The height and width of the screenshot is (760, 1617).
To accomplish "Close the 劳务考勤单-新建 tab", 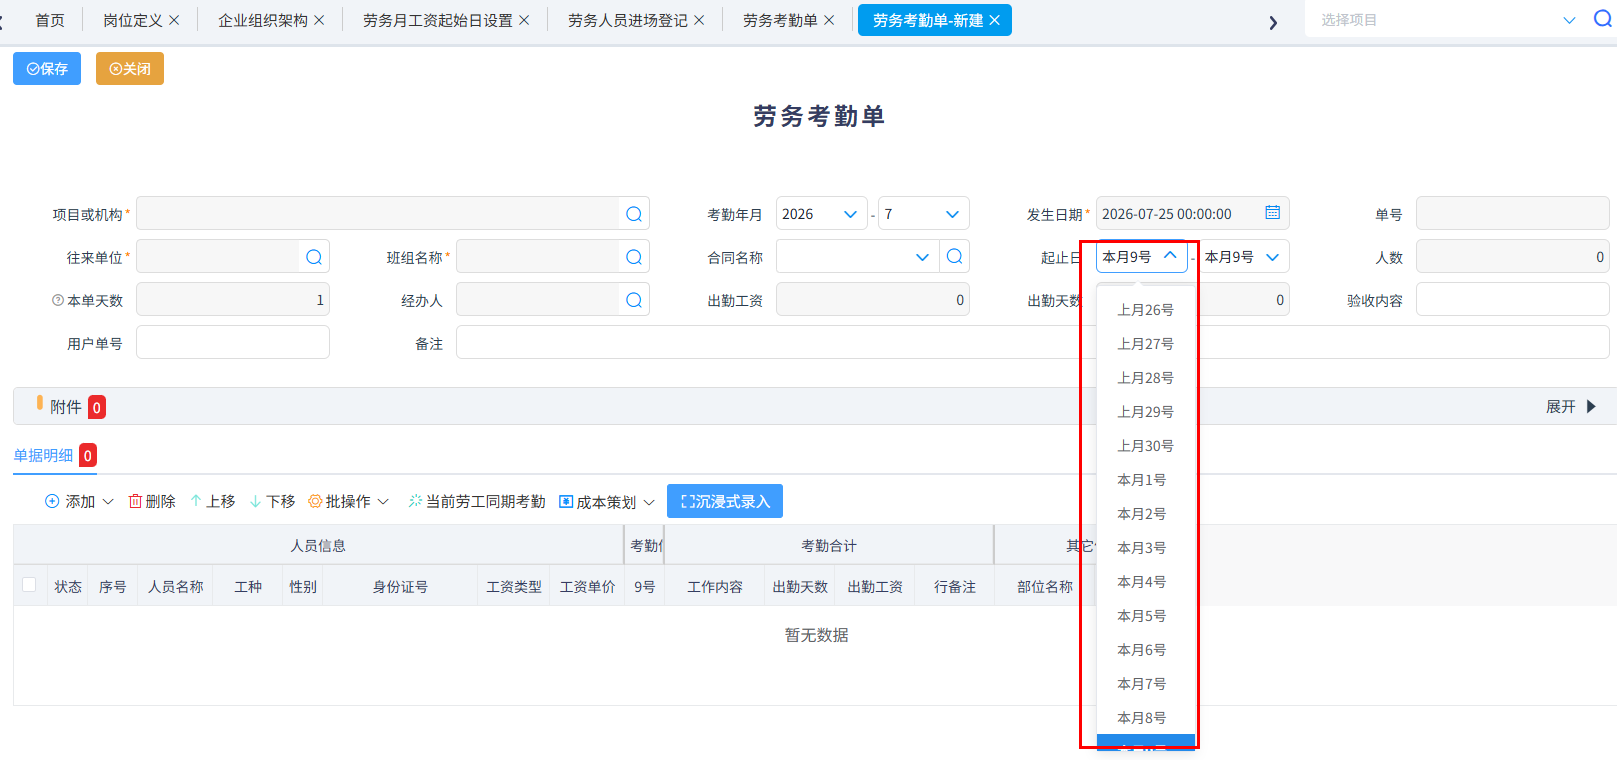I will [994, 20].
